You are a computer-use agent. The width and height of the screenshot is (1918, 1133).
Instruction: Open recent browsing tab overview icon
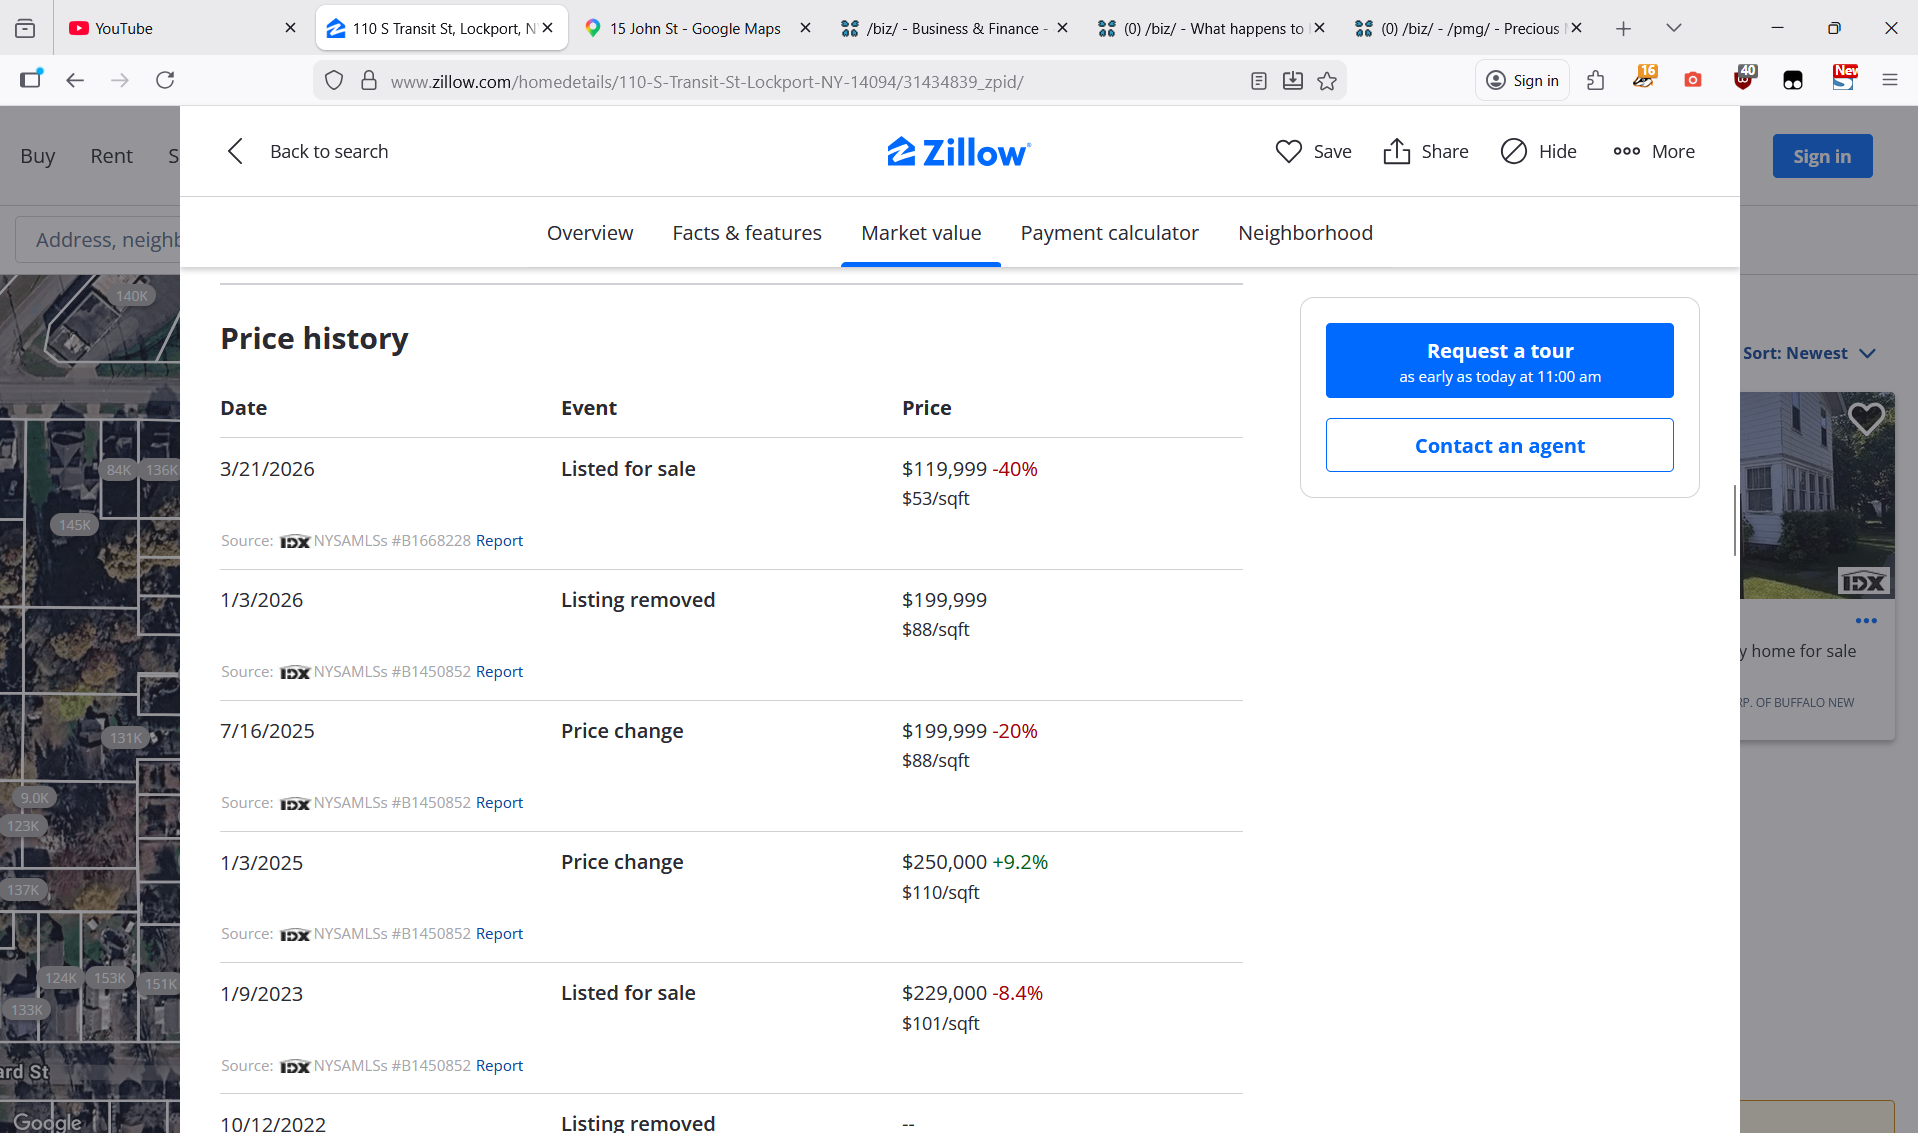click(x=25, y=29)
